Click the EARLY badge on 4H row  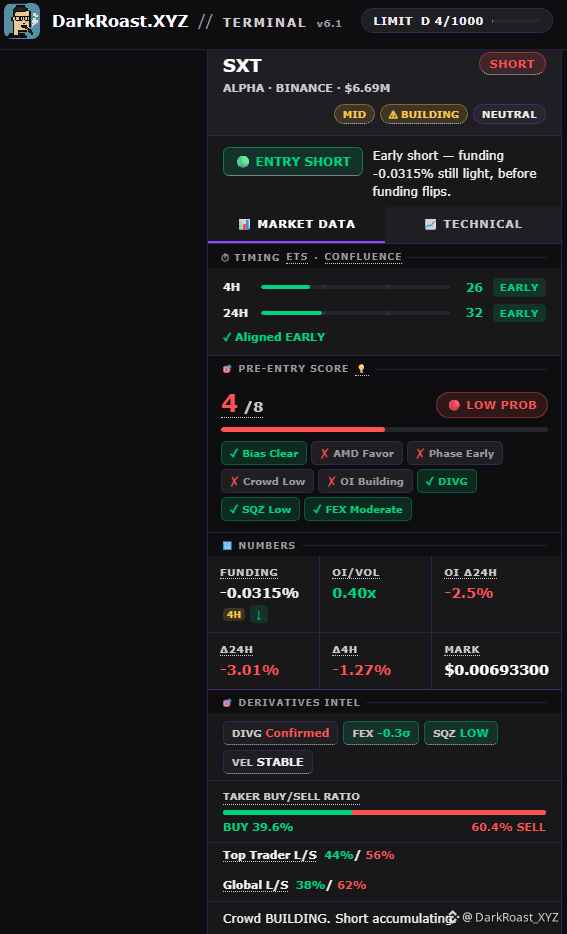[519, 288]
